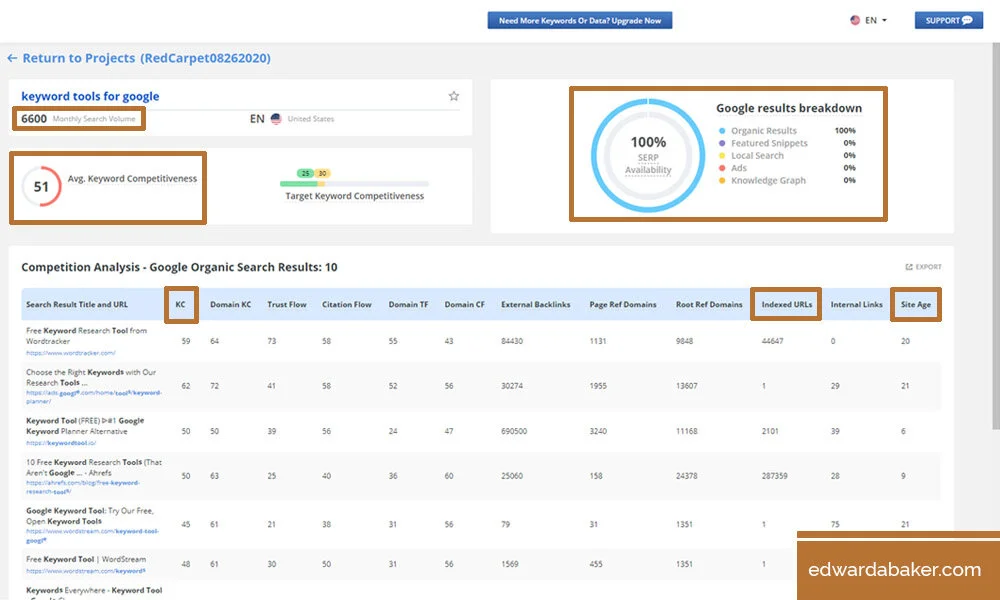Click Need More Keywords Upgrade Now button

coord(580,20)
